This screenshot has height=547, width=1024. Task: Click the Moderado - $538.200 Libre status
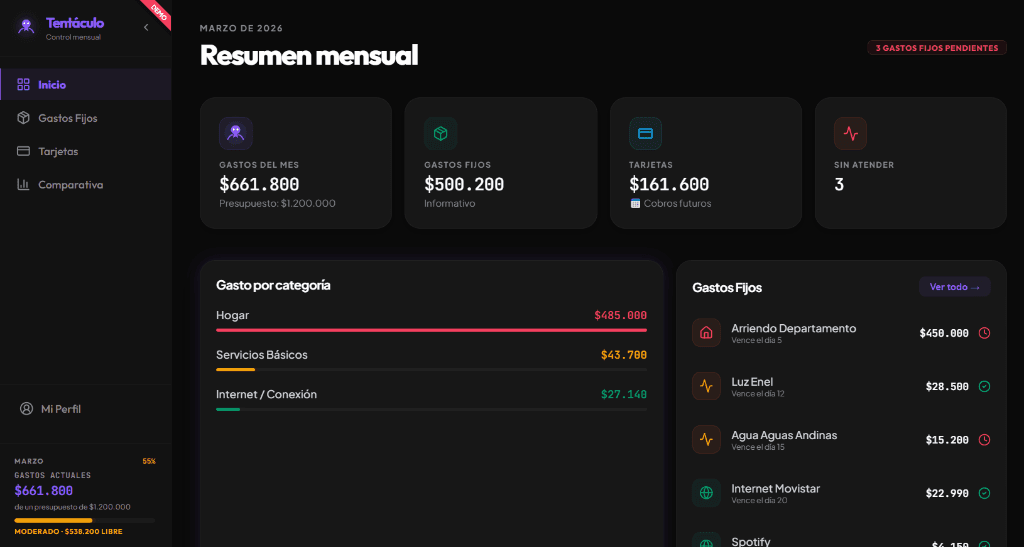pyautogui.click(x=69, y=532)
